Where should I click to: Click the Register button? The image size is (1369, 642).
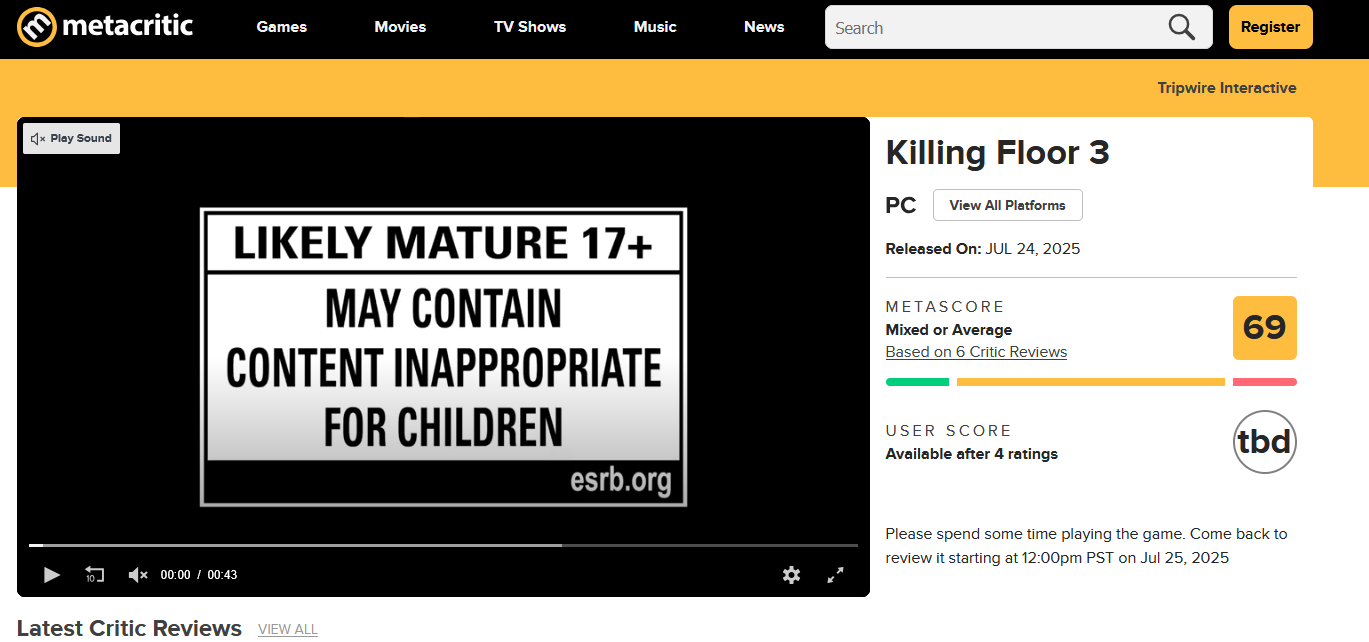1270,27
